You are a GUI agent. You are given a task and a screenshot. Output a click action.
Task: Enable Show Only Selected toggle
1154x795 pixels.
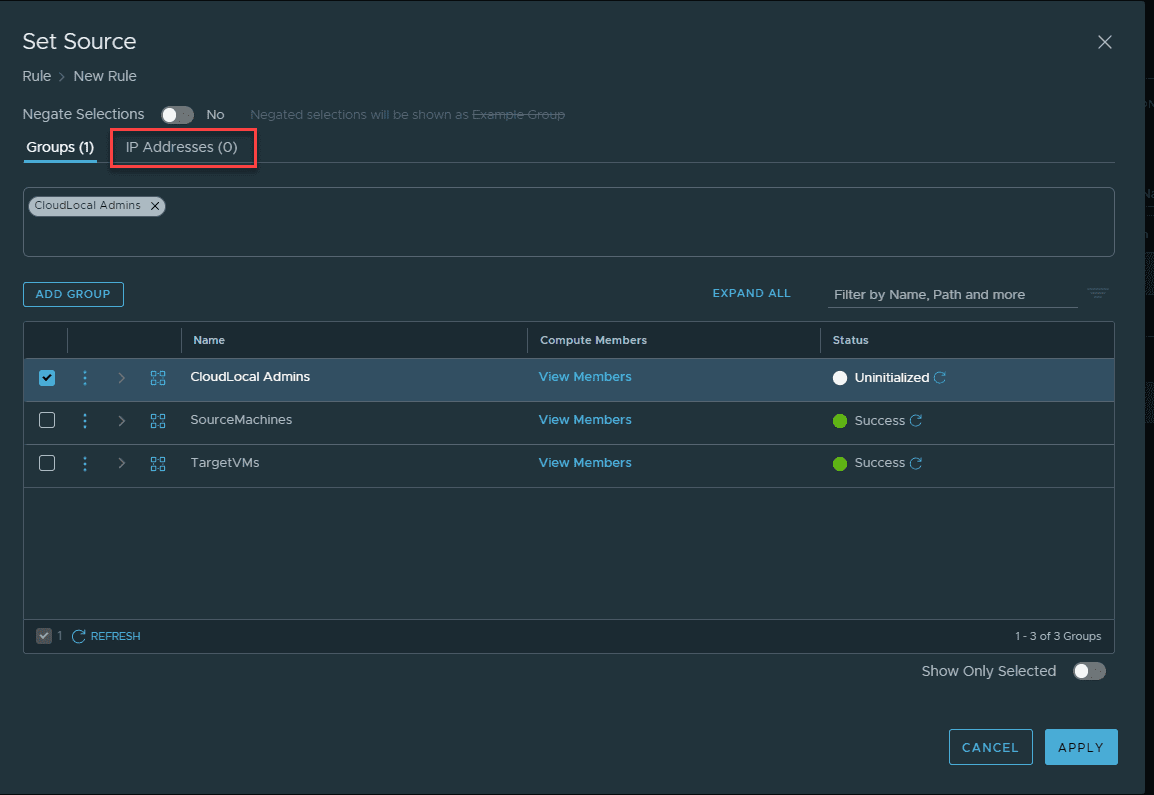(x=1089, y=671)
